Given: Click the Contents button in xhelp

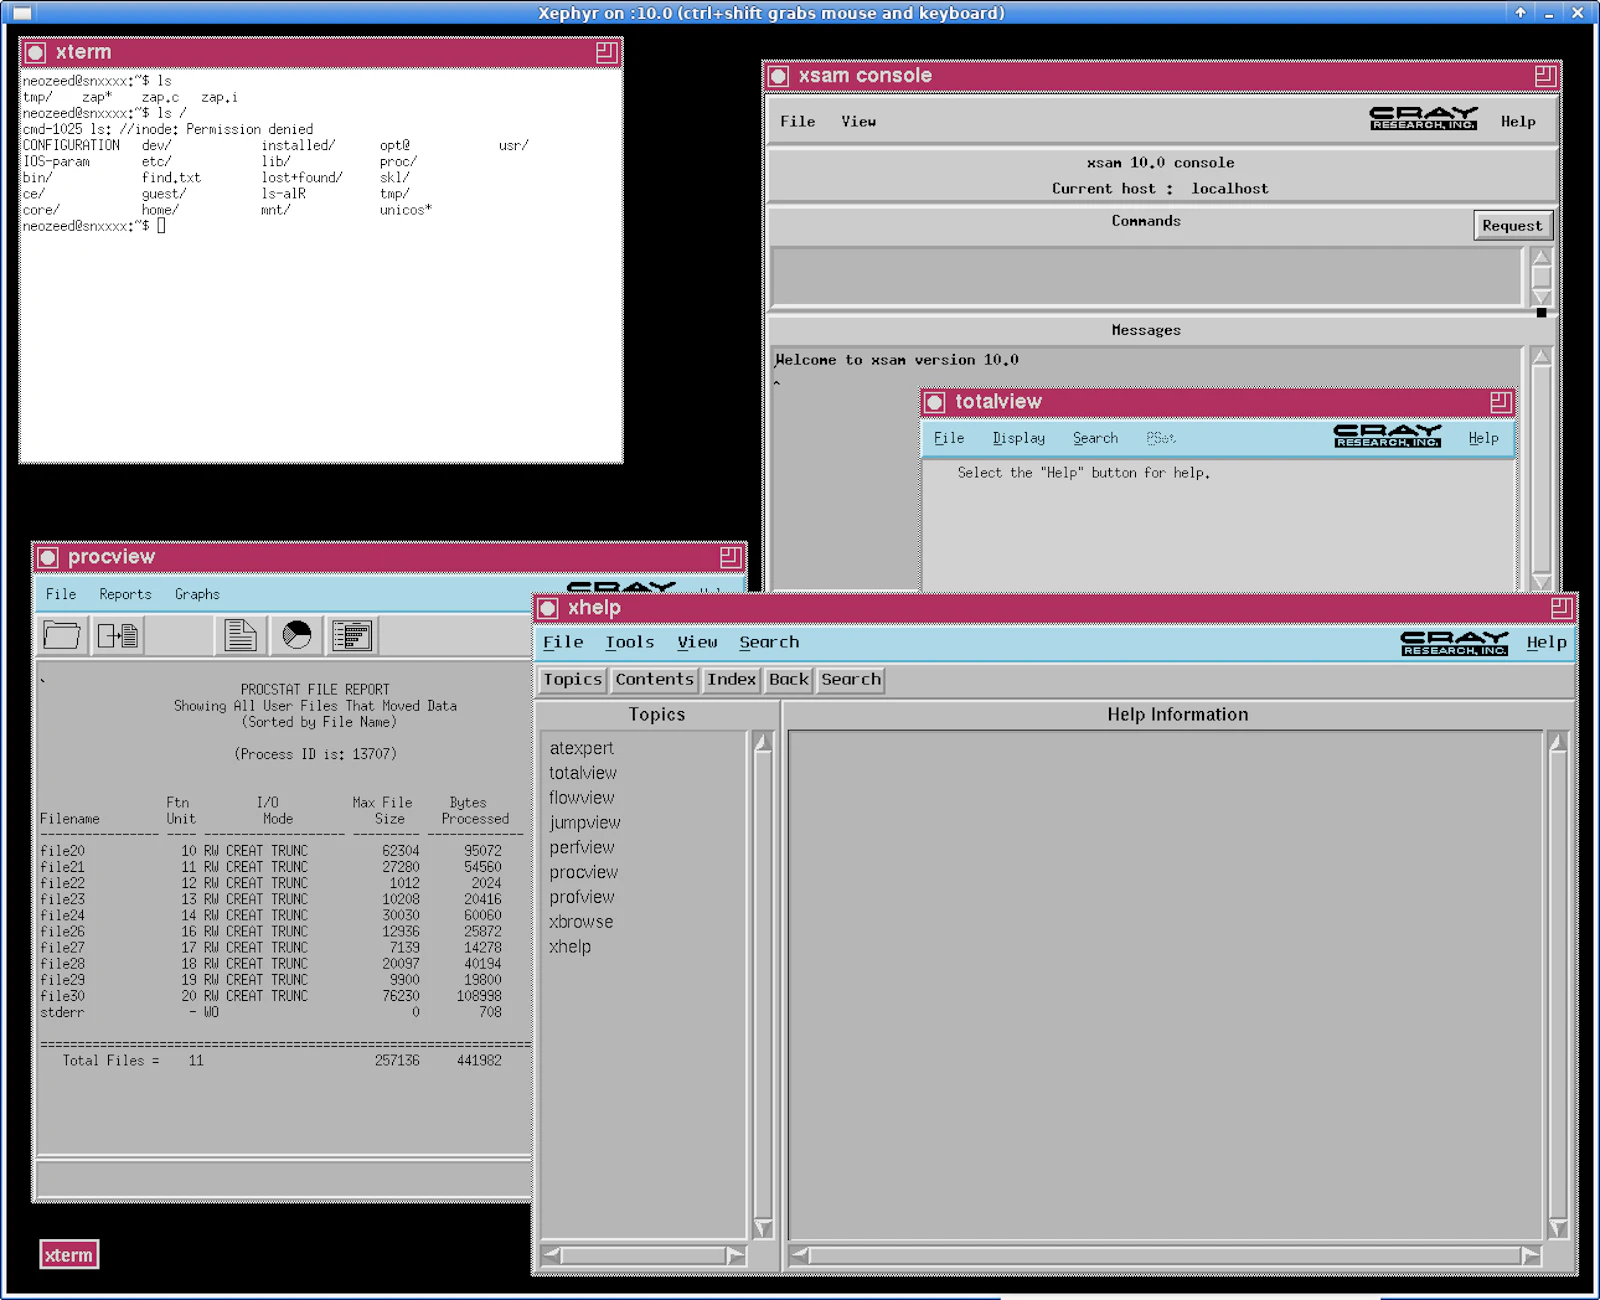Looking at the screenshot, I should pyautogui.click(x=654, y=680).
